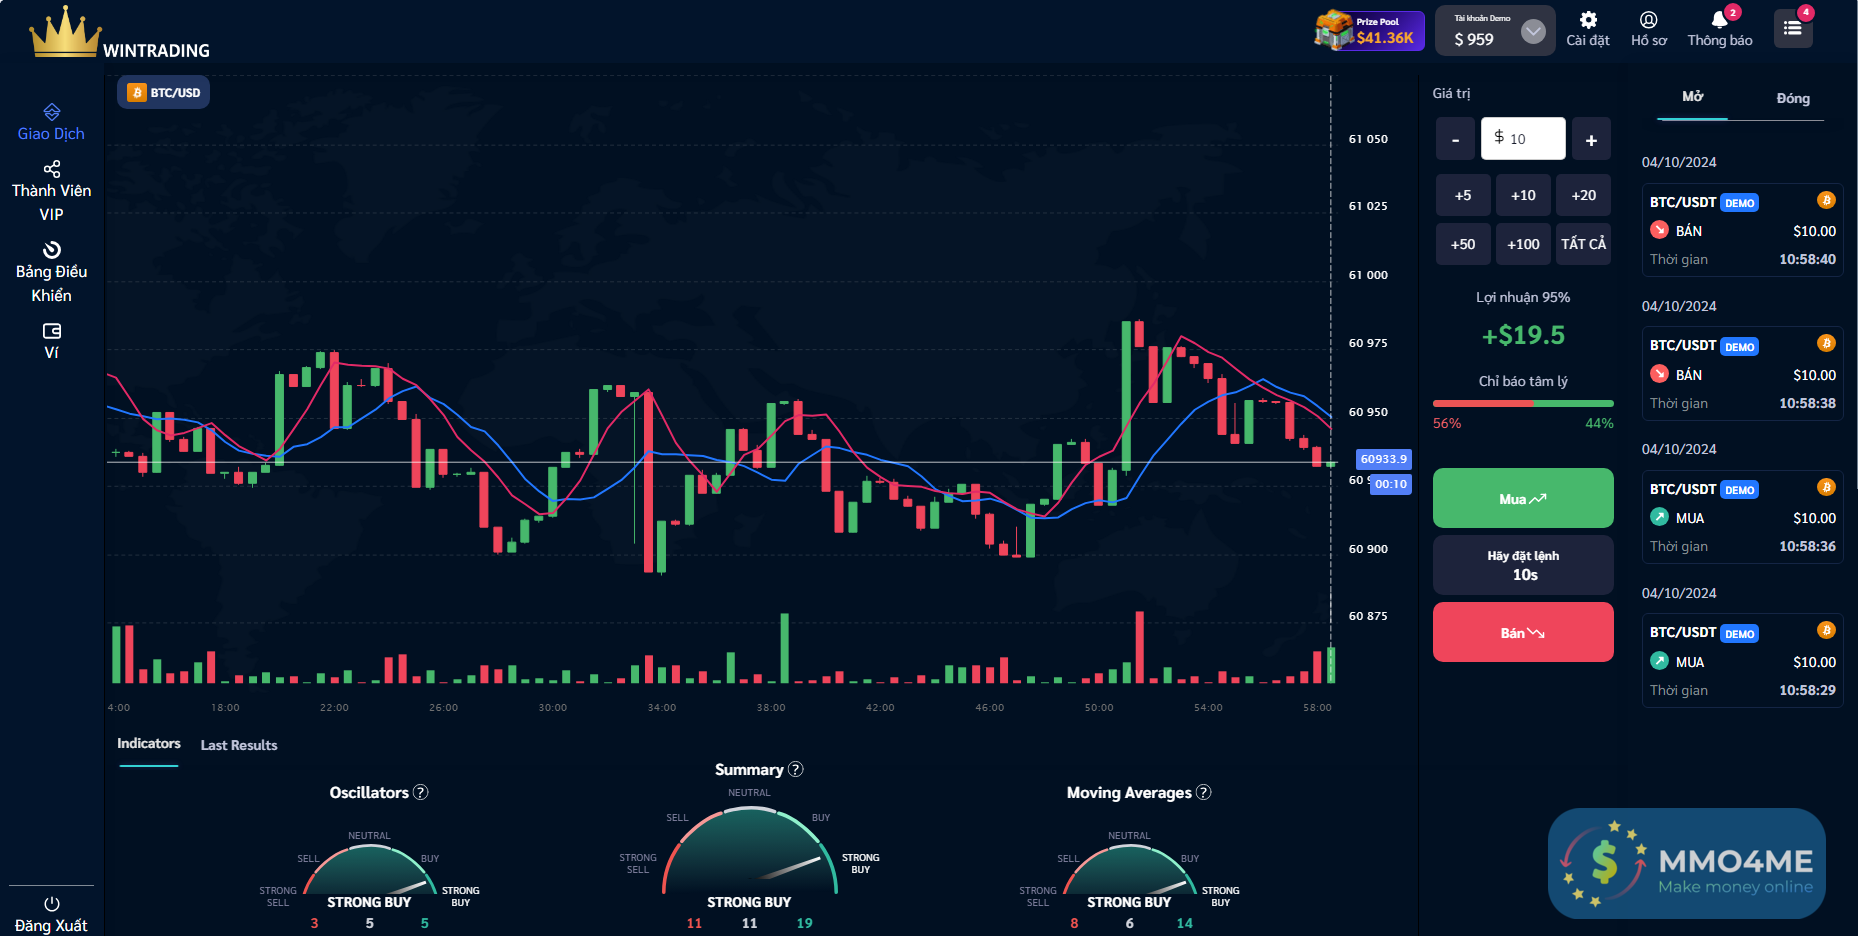The width and height of the screenshot is (1858, 936).
Task: Switch to the Đóng closed orders tab
Action: pos(1793,98)
